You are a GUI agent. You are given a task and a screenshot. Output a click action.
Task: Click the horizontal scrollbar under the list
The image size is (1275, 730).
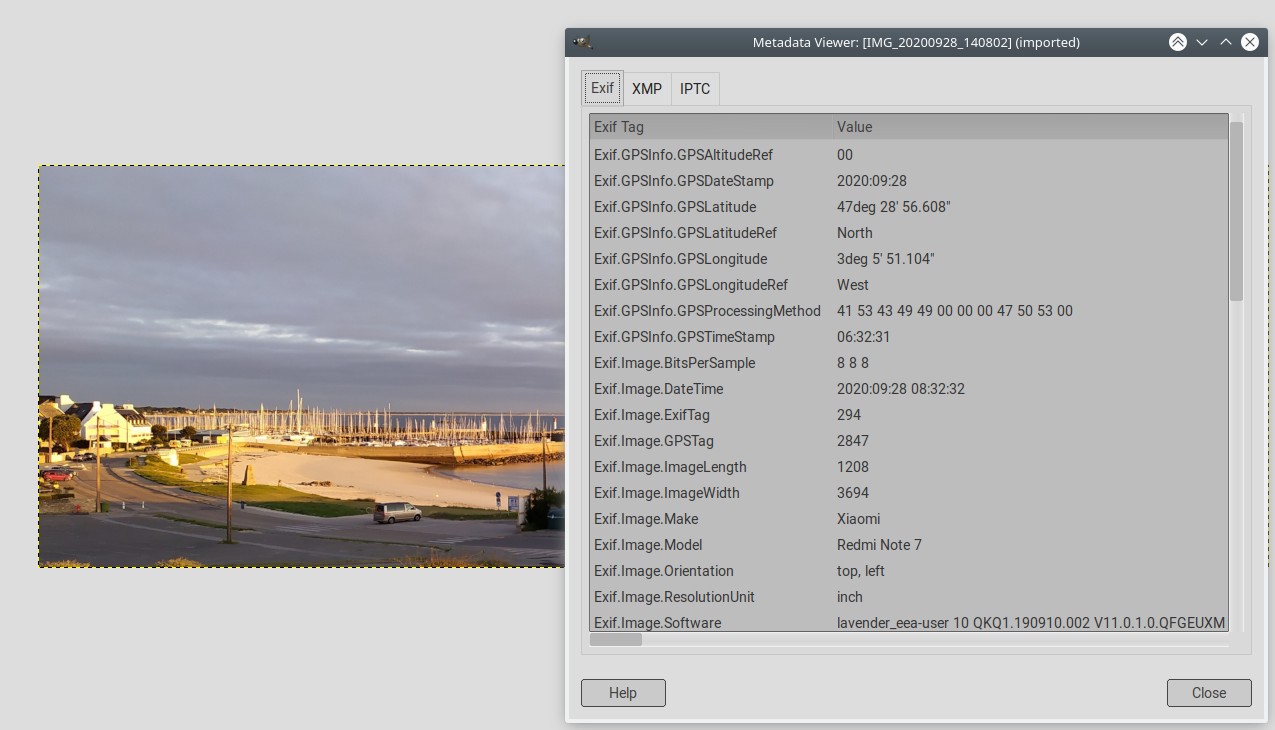(616, 639)
